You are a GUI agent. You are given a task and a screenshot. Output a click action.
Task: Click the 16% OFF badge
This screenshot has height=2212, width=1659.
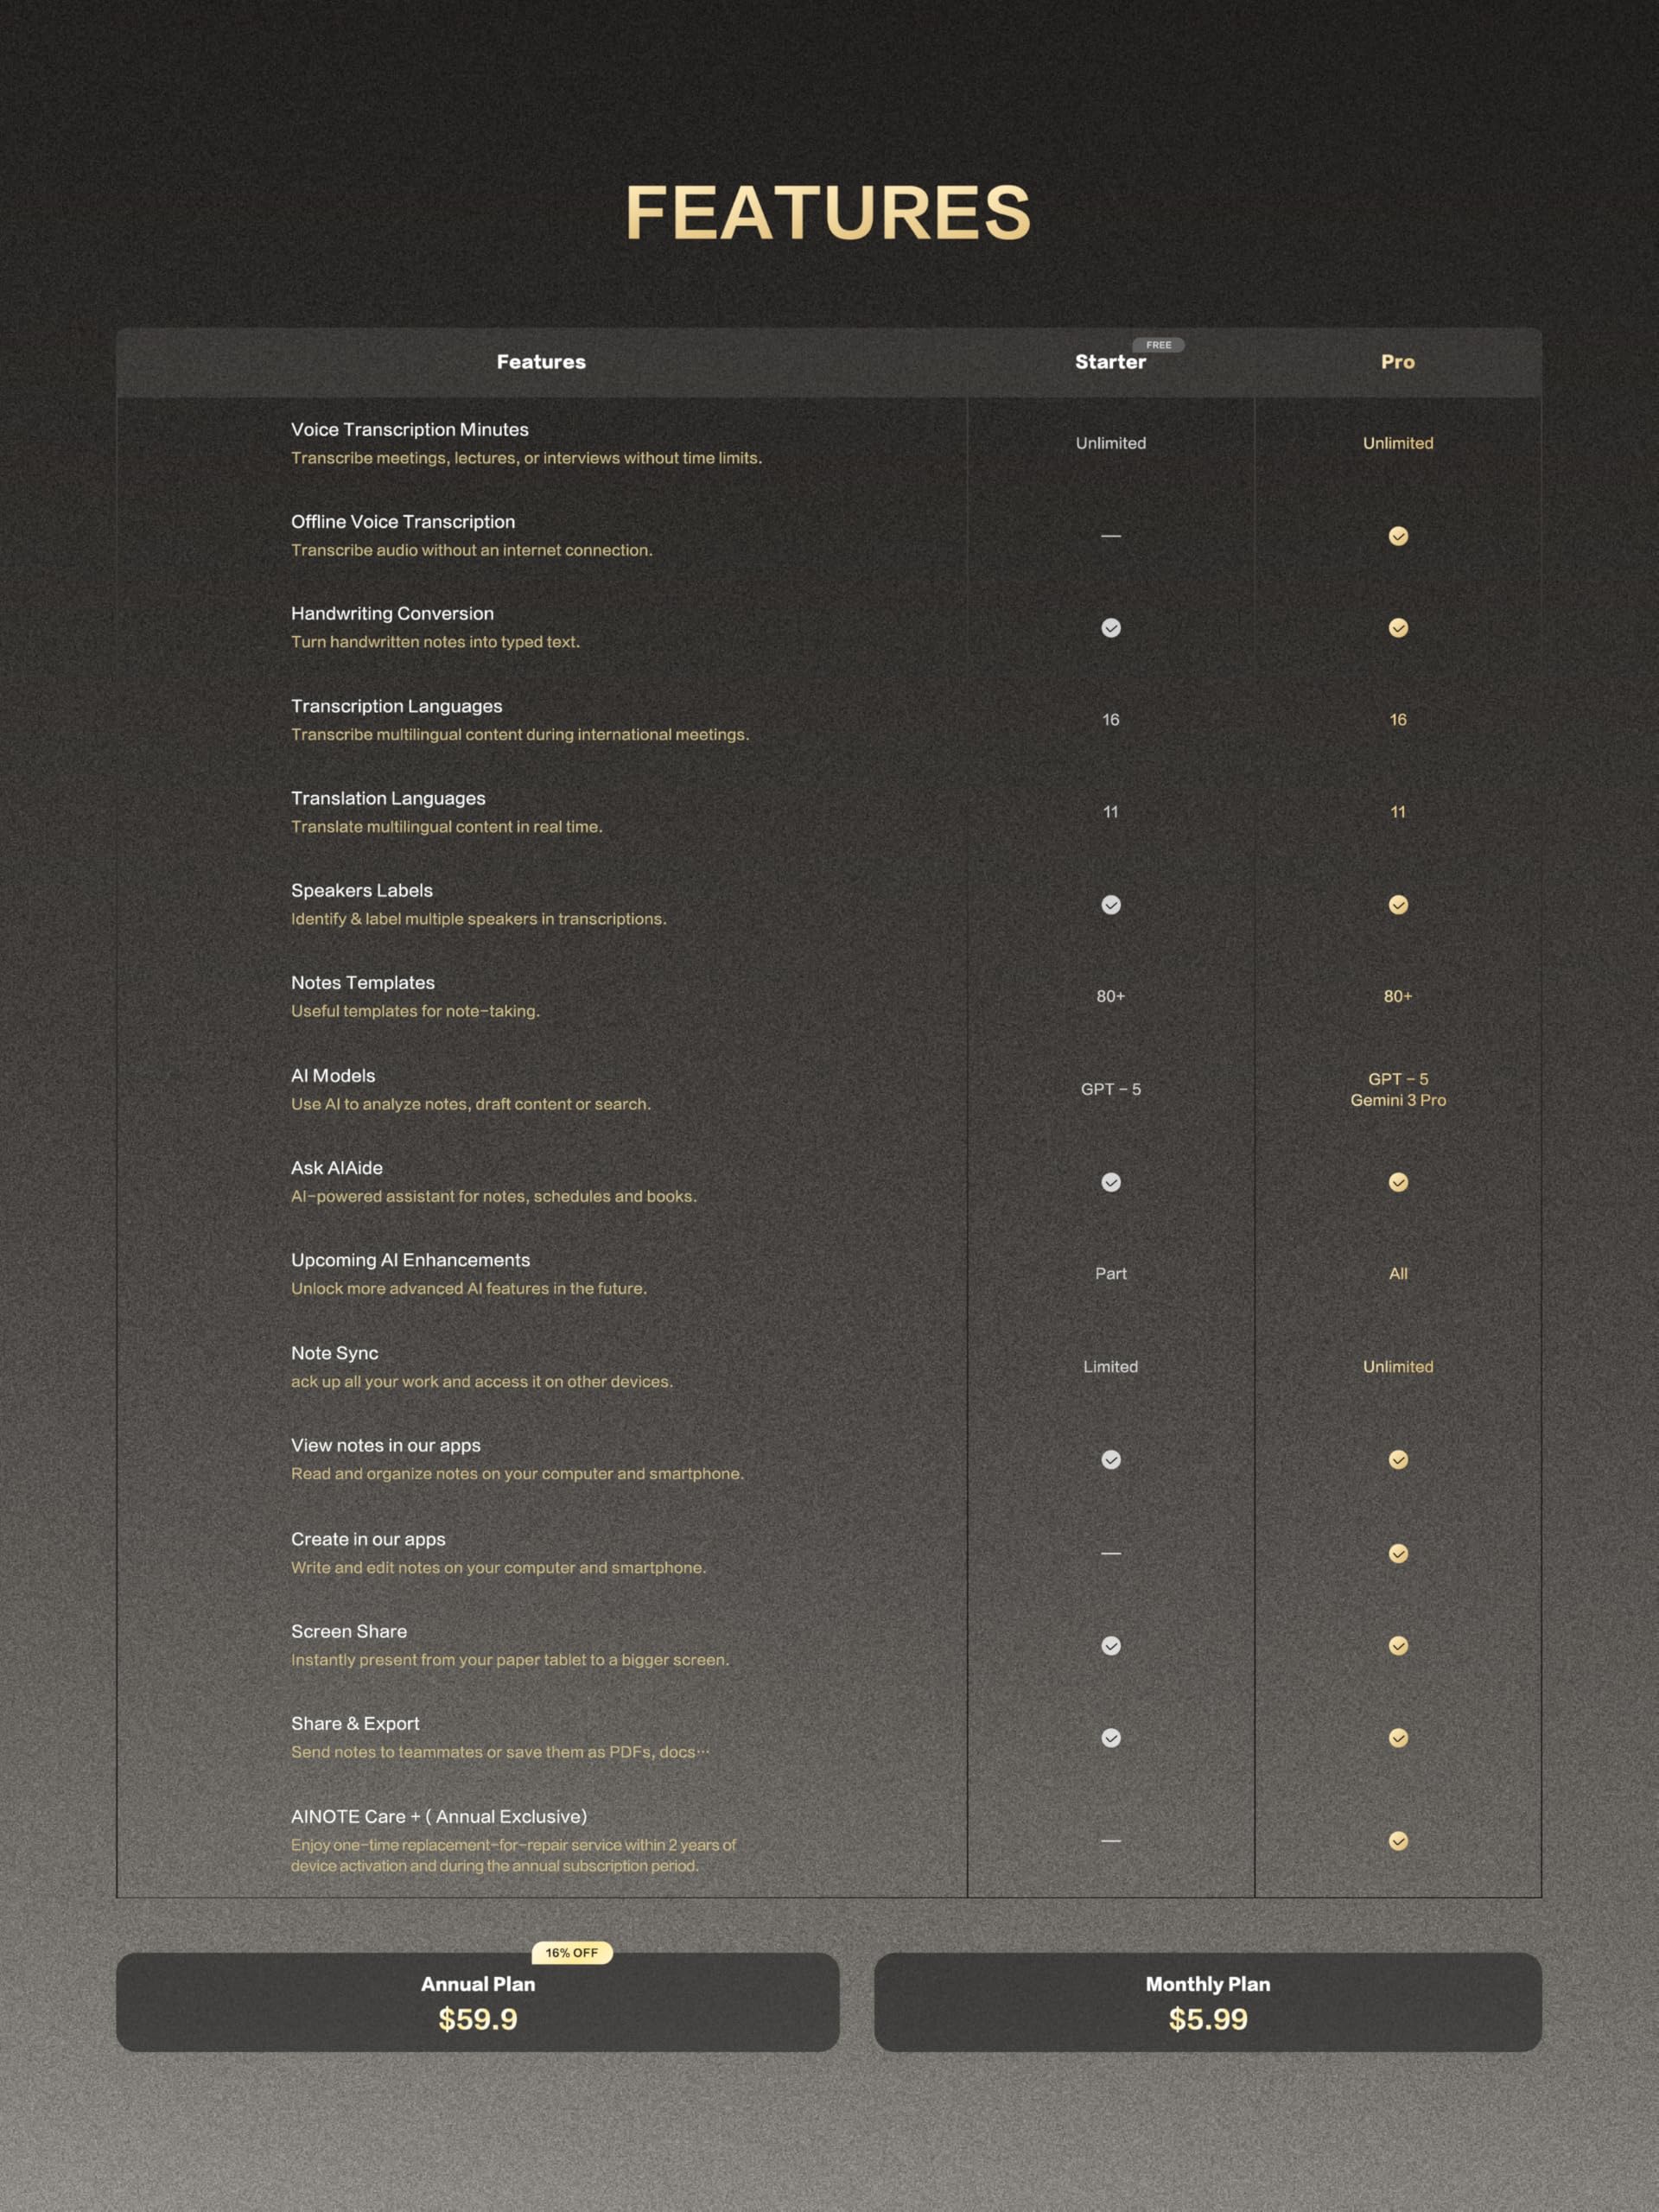coord(571,1953)
